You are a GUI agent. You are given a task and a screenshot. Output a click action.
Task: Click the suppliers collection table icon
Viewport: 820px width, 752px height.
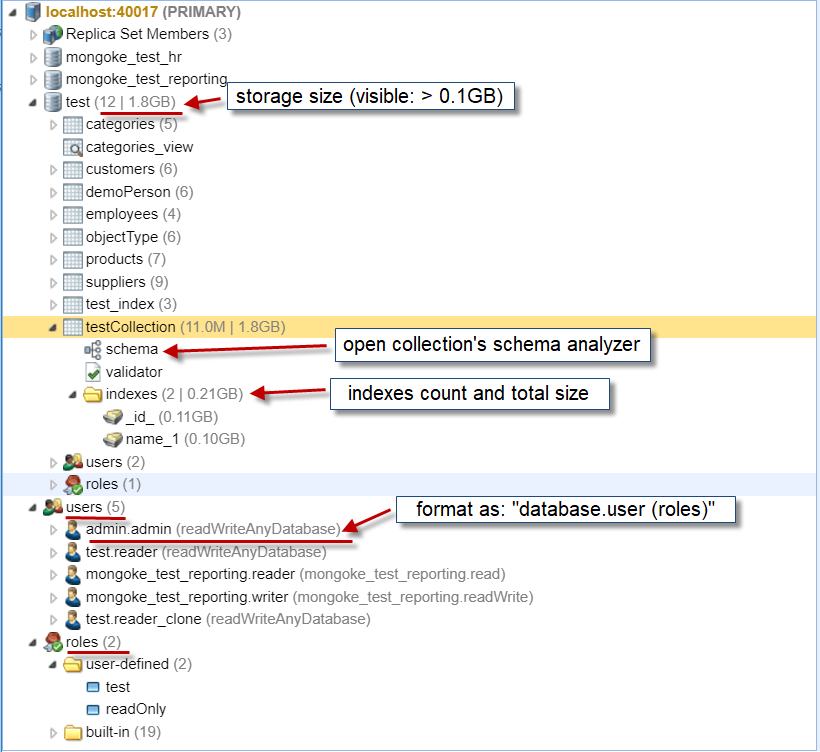(73, 282)
